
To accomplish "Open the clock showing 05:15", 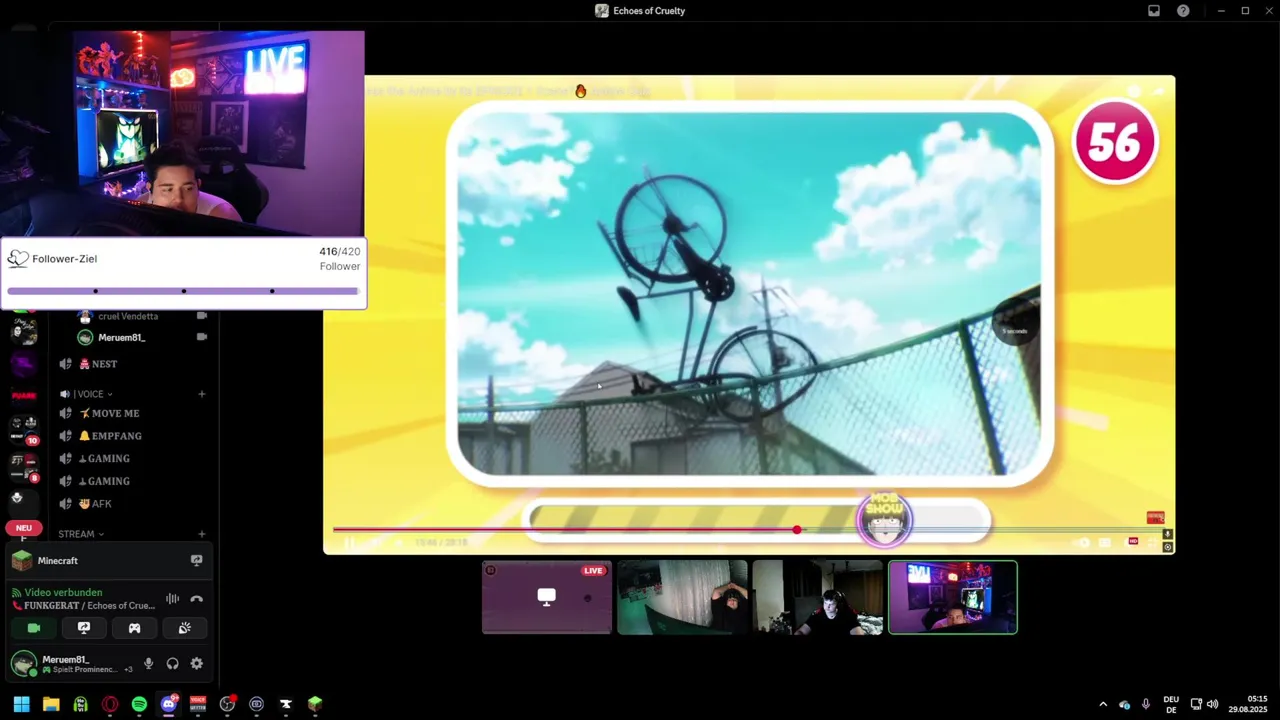I will [1248, 704].
